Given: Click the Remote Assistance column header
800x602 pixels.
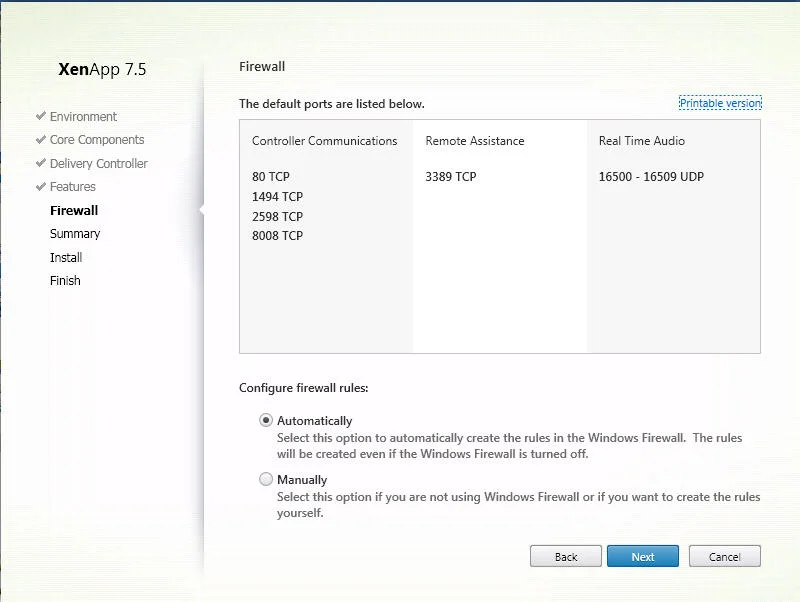Looking at the screenshot, I should pos(474,141).
